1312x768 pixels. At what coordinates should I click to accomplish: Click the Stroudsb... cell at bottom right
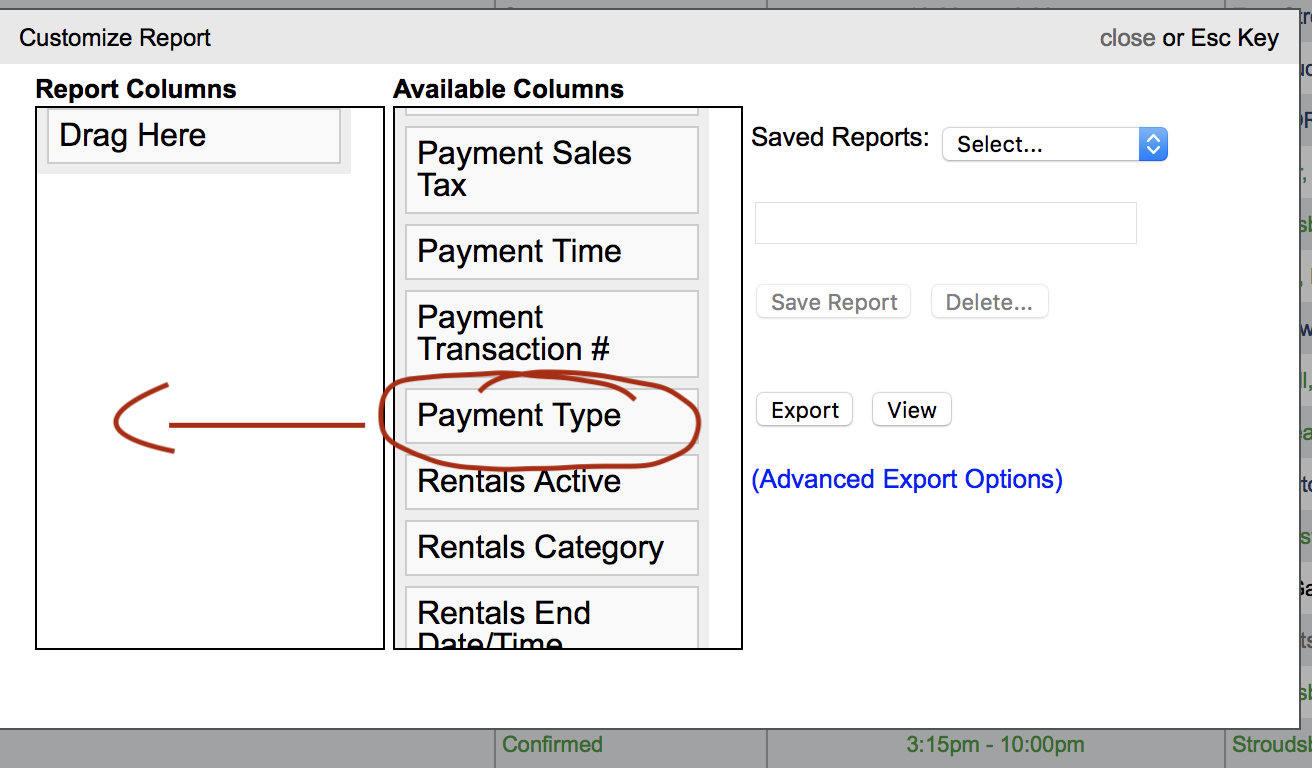click(x=1270, y=745)
